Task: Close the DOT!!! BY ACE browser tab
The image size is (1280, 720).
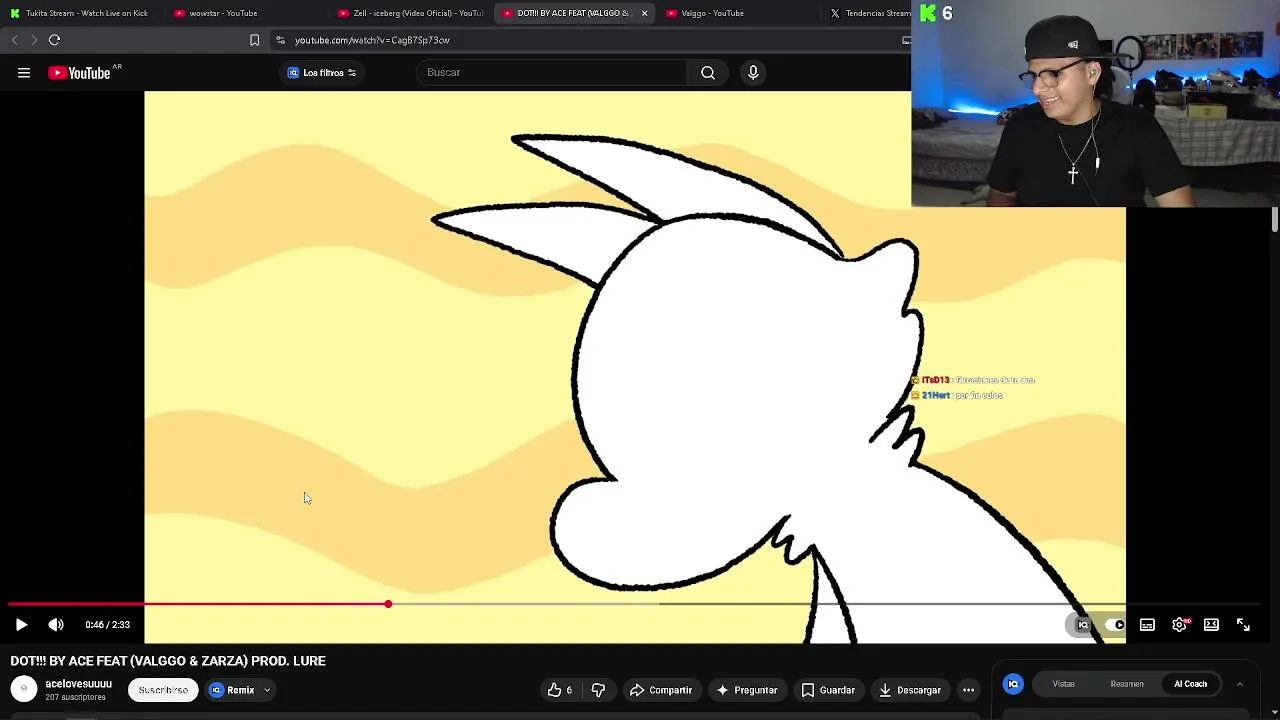Action: pos(644,13)
